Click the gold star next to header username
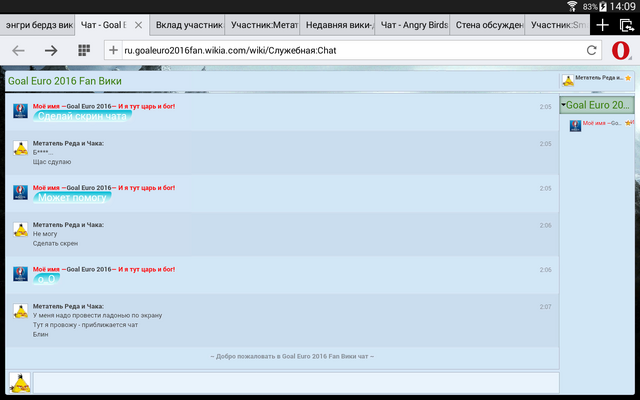This screenshot has width=640, height=400. pyautogui.click(x=628, y=78)
